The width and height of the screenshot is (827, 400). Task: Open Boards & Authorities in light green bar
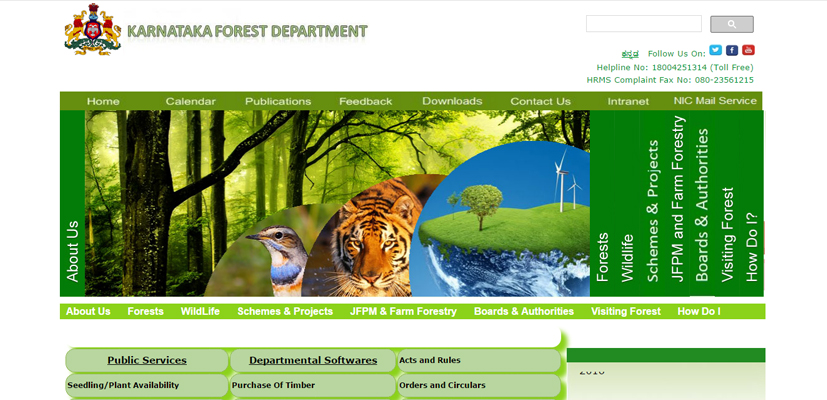click(524, 311)
